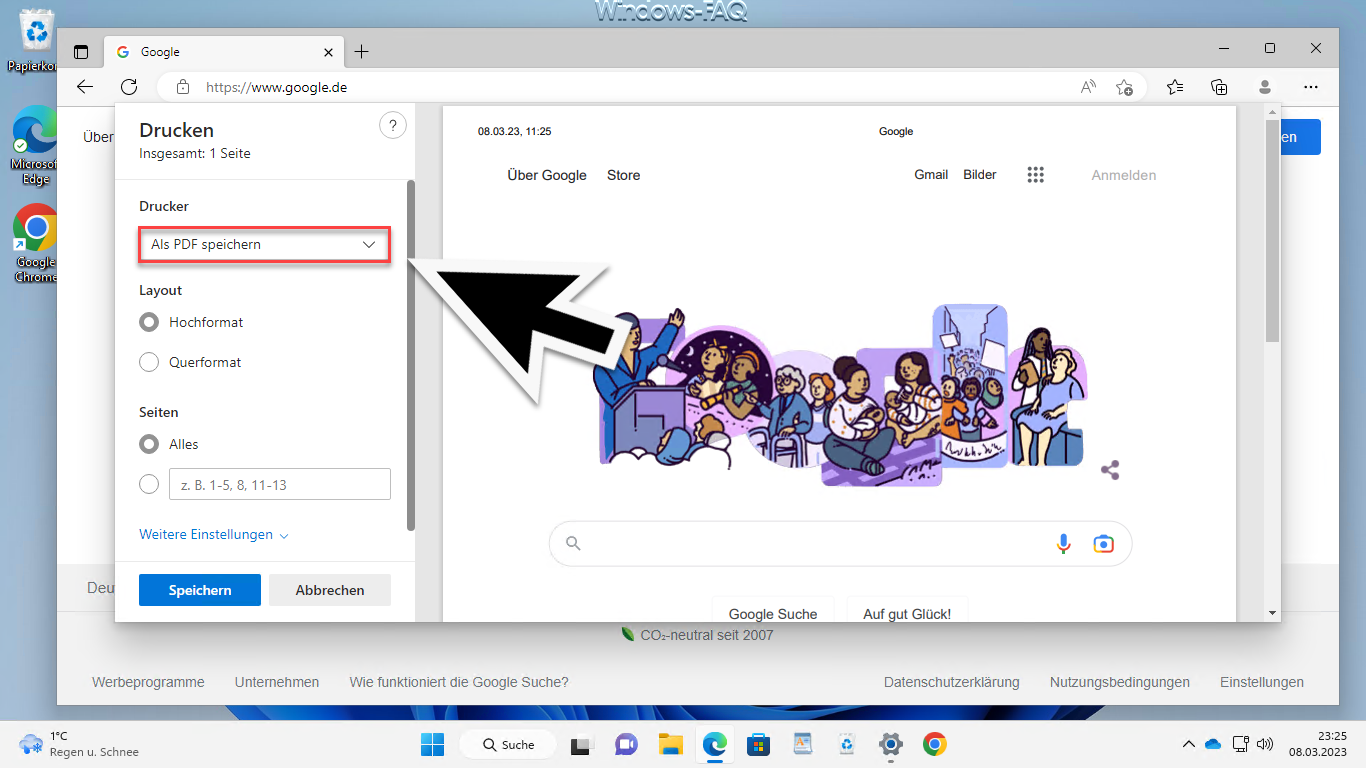This screenshot has height=768, width=1366.
Task: Close the Google tab
Action: pos(329,52)
